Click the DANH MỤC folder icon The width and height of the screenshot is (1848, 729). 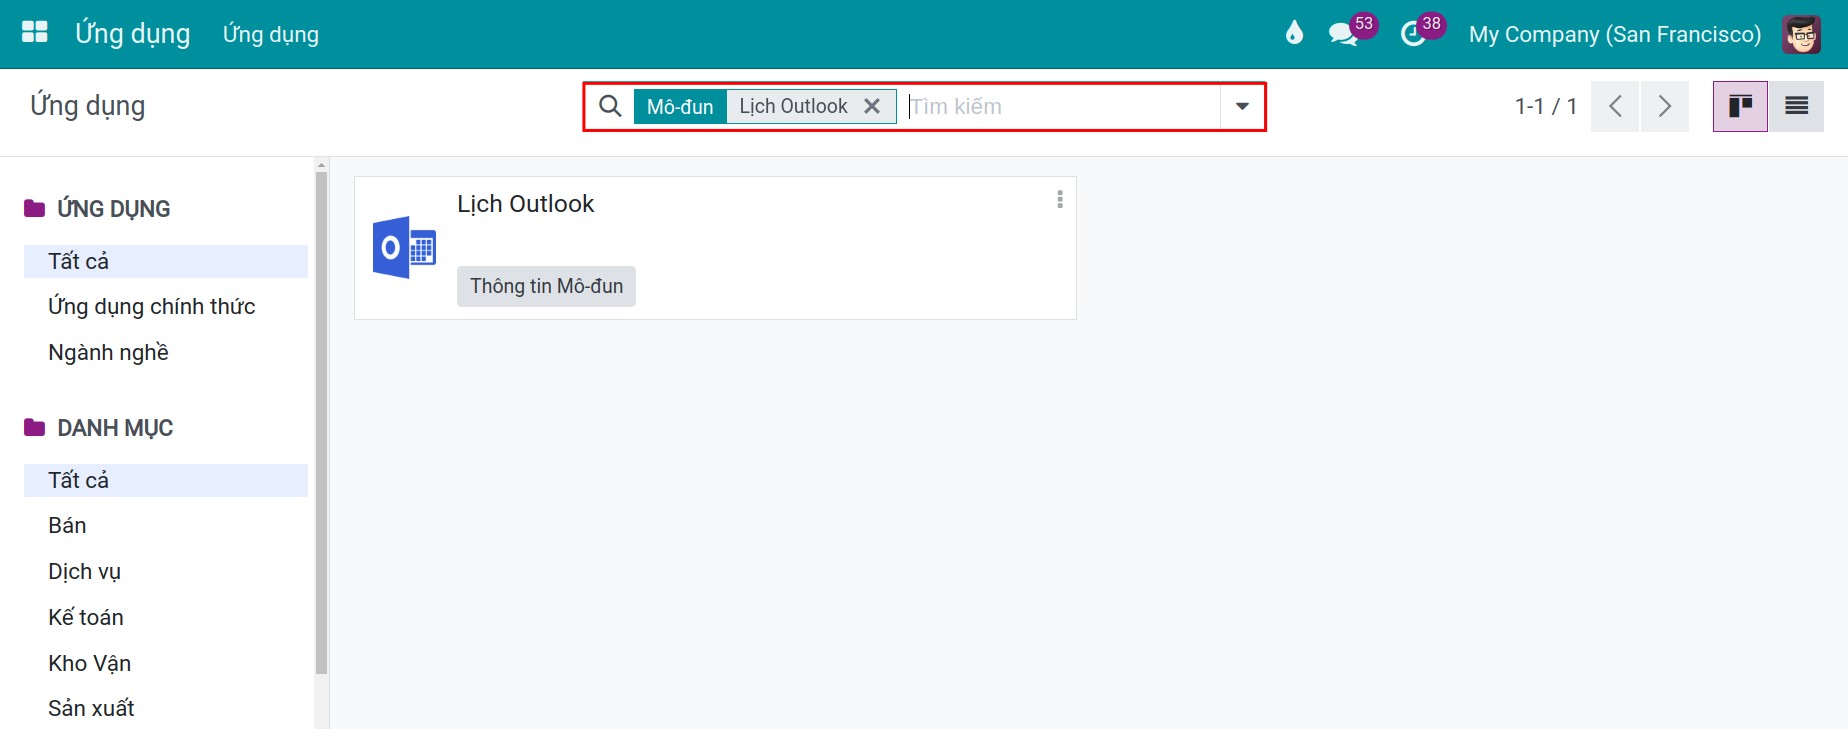tap(35, 427)
